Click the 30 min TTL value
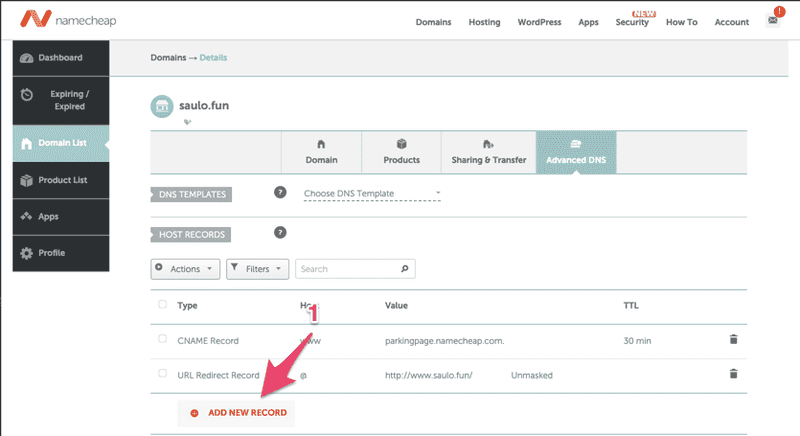The width and height of the screenshot is (800, 436). (637, 341)
